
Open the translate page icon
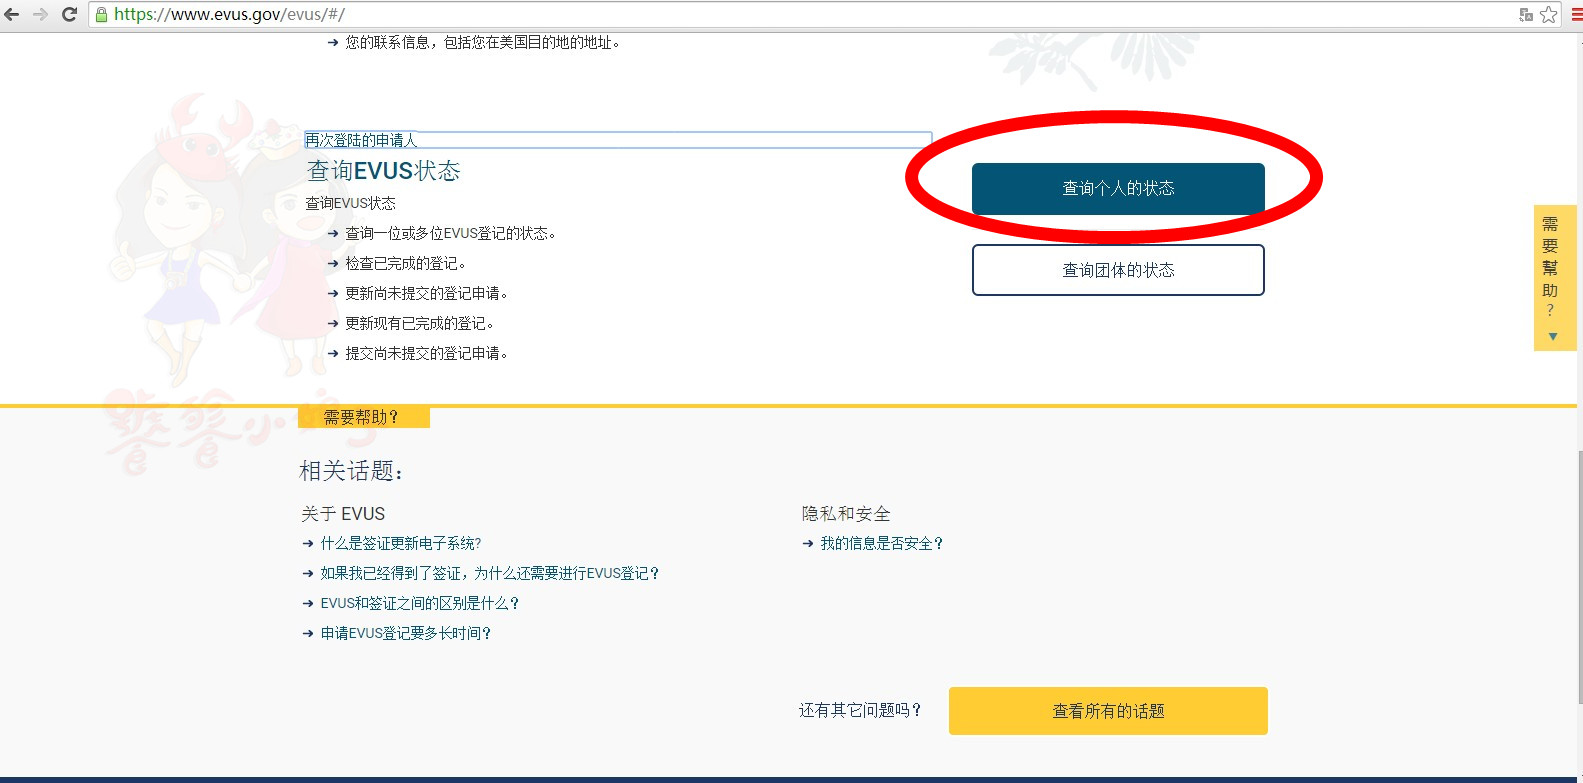point(1526,14)
